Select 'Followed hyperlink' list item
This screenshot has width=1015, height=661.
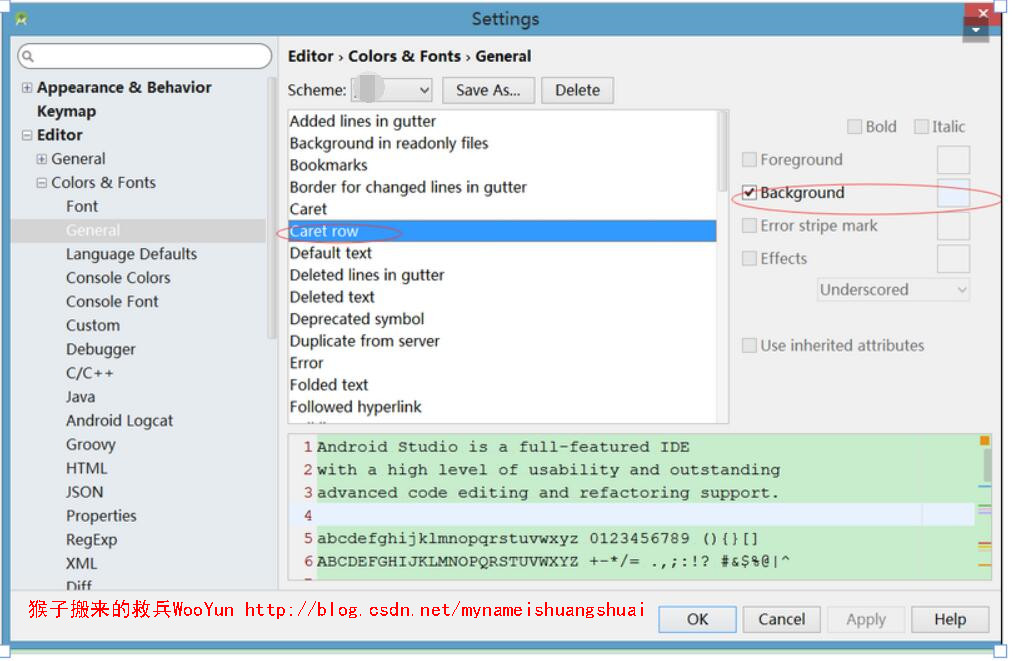(502, 407)
